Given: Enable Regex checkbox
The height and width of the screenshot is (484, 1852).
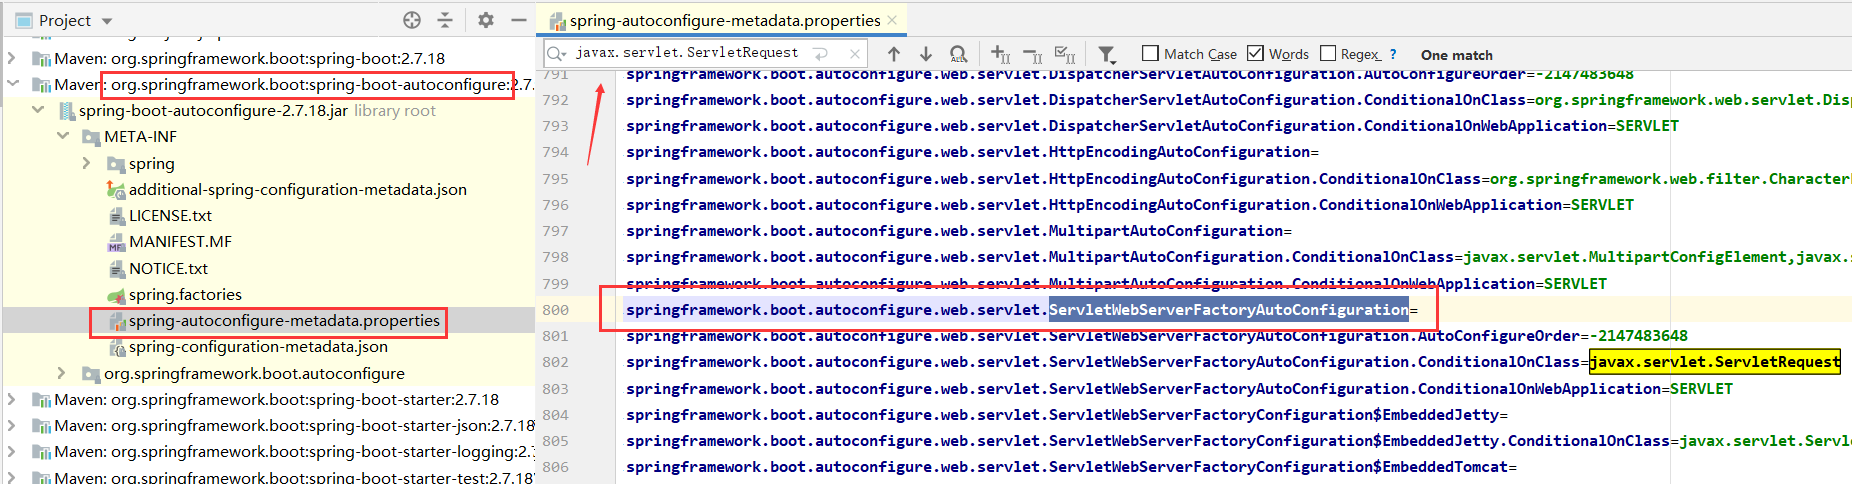Looking at the screenshot, I should 1328,53.
